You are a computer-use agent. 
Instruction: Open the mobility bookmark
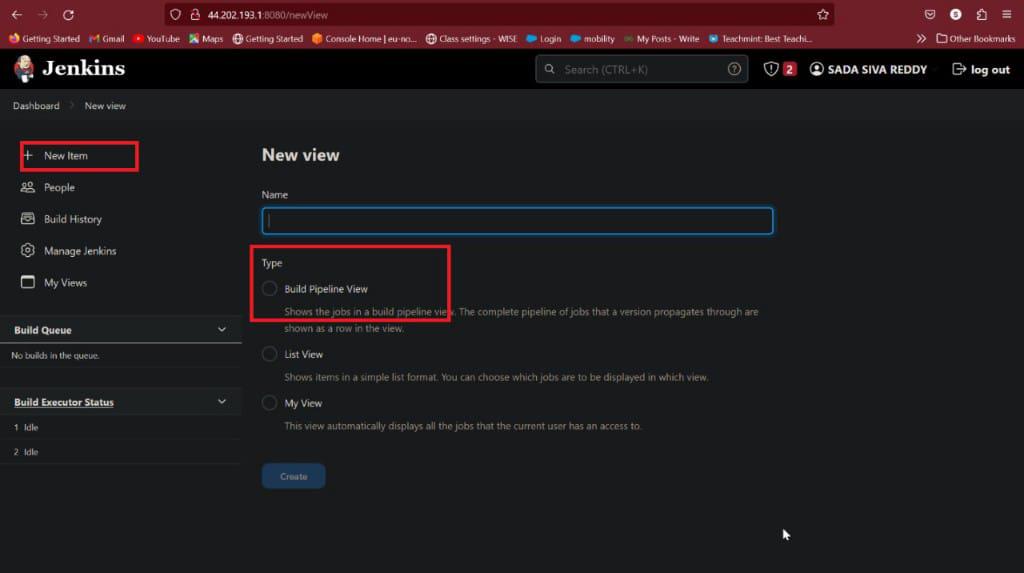(x=592, y=39)
